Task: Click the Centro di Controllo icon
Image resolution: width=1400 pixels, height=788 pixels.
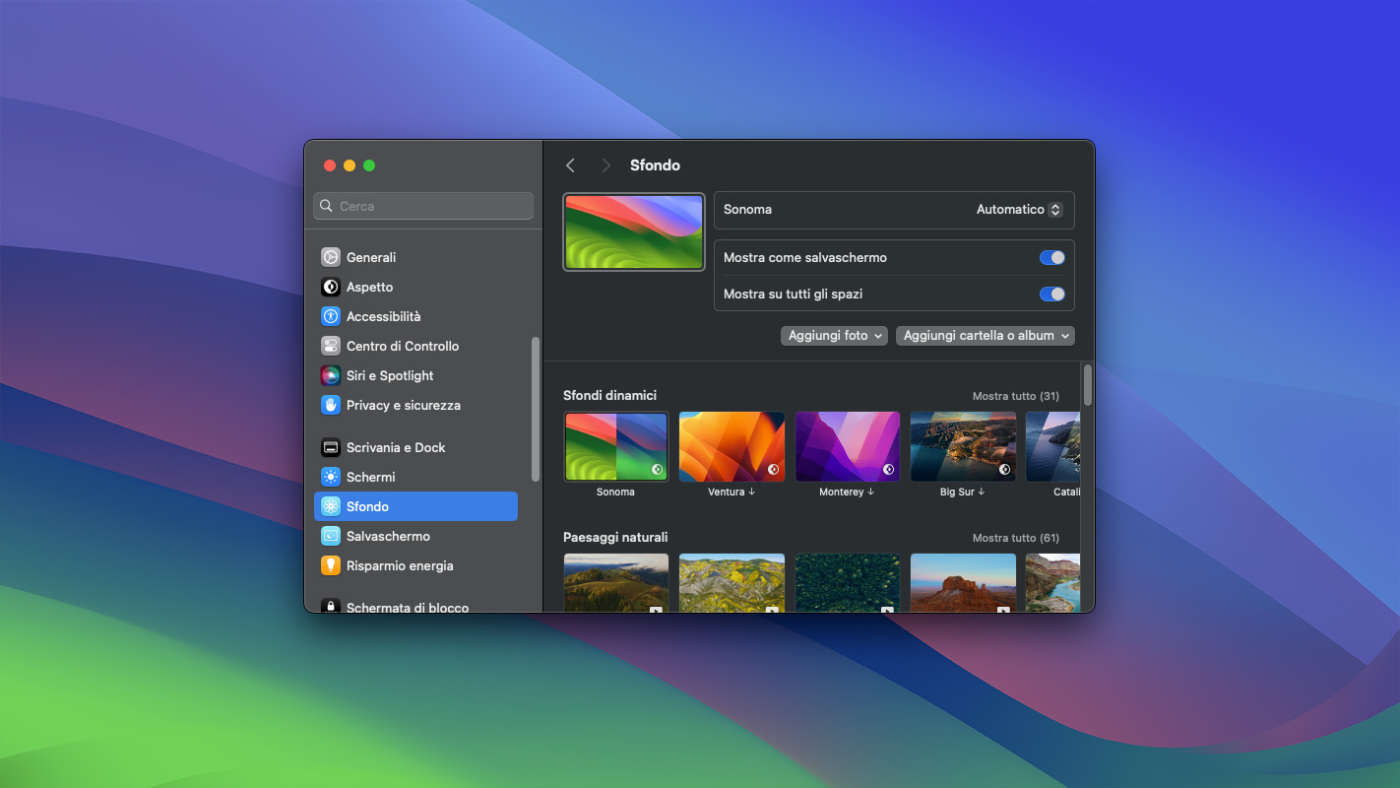Action: (x=330, y=346)
